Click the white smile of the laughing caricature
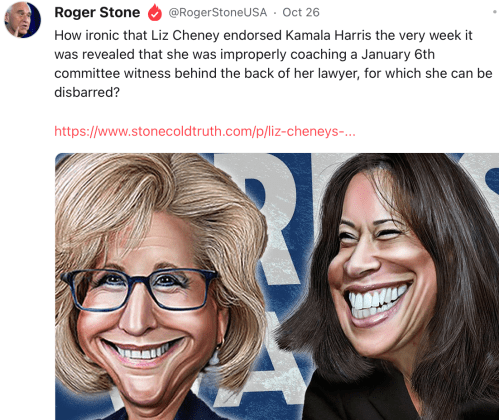Viewport: 499px width, 420px height. click(378, 301)
